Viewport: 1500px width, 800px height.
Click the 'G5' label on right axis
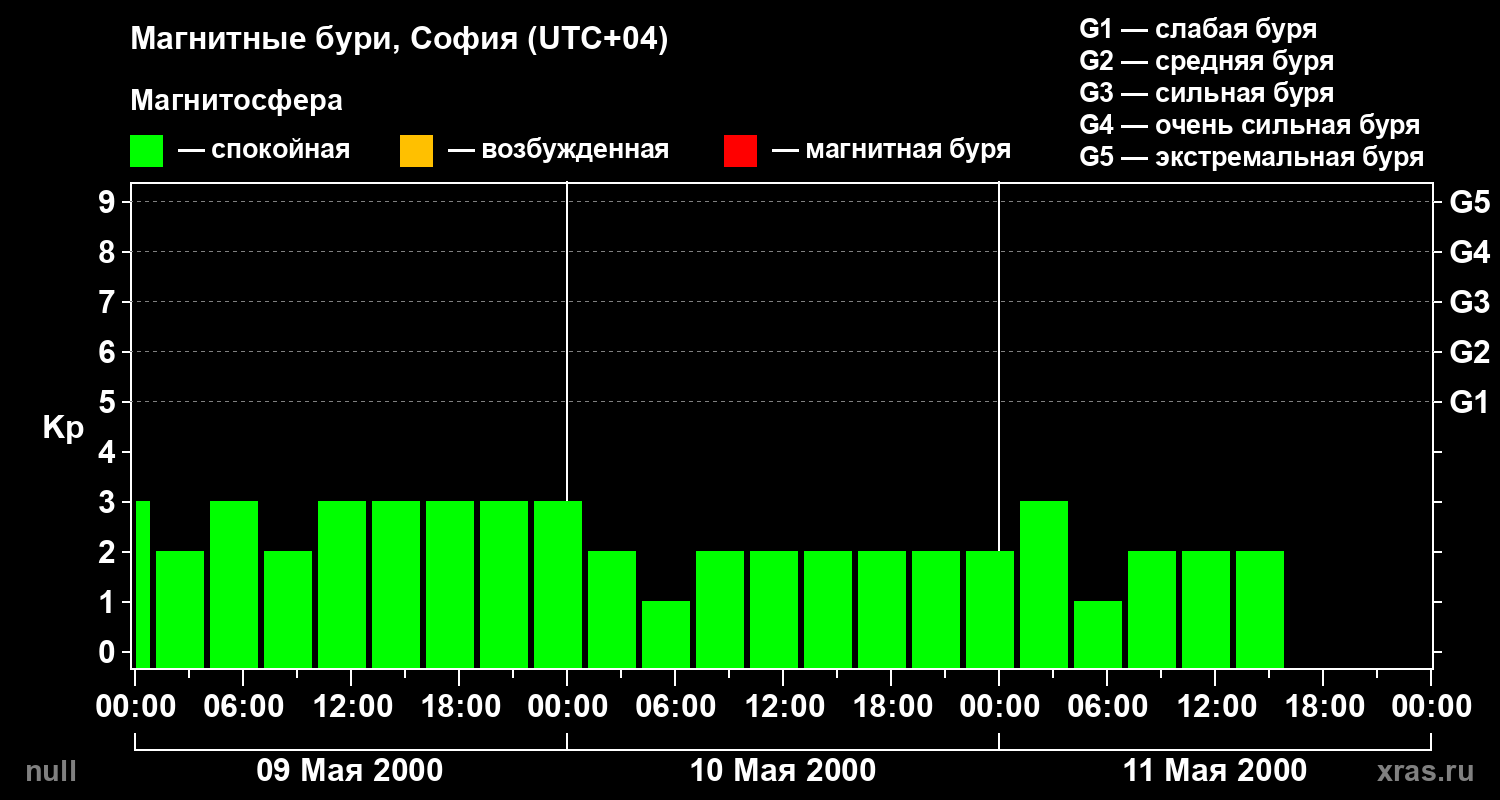click(x=1470, y=202)
